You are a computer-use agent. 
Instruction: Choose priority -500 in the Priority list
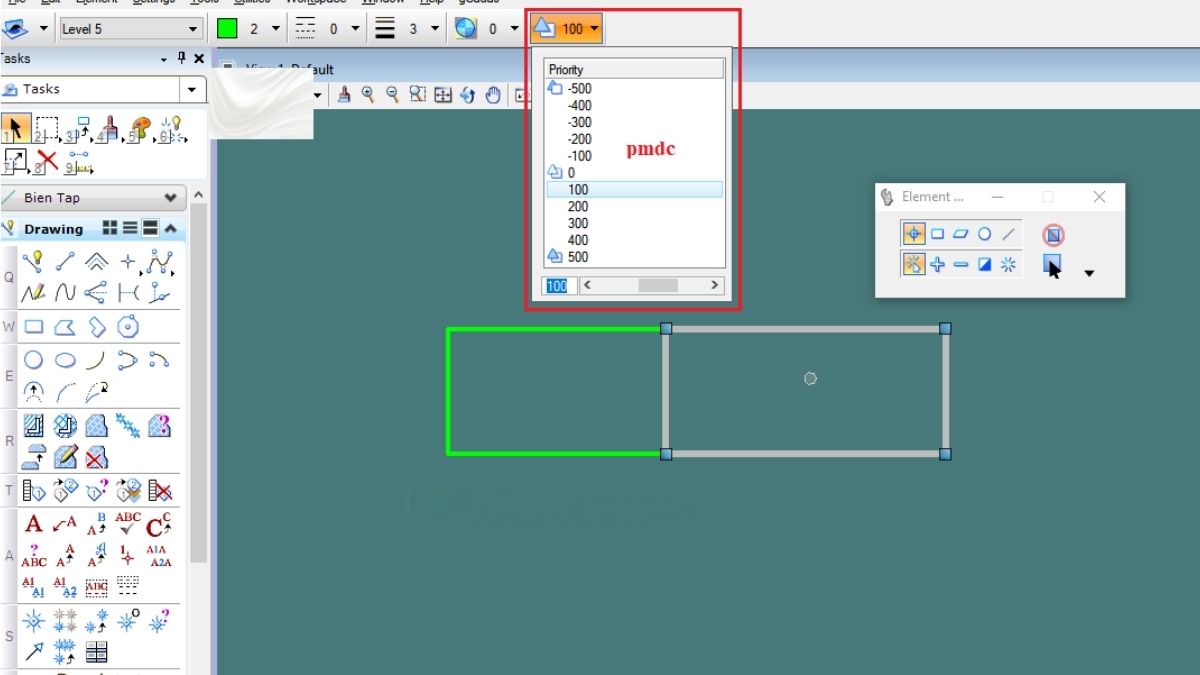coord(579,88)
